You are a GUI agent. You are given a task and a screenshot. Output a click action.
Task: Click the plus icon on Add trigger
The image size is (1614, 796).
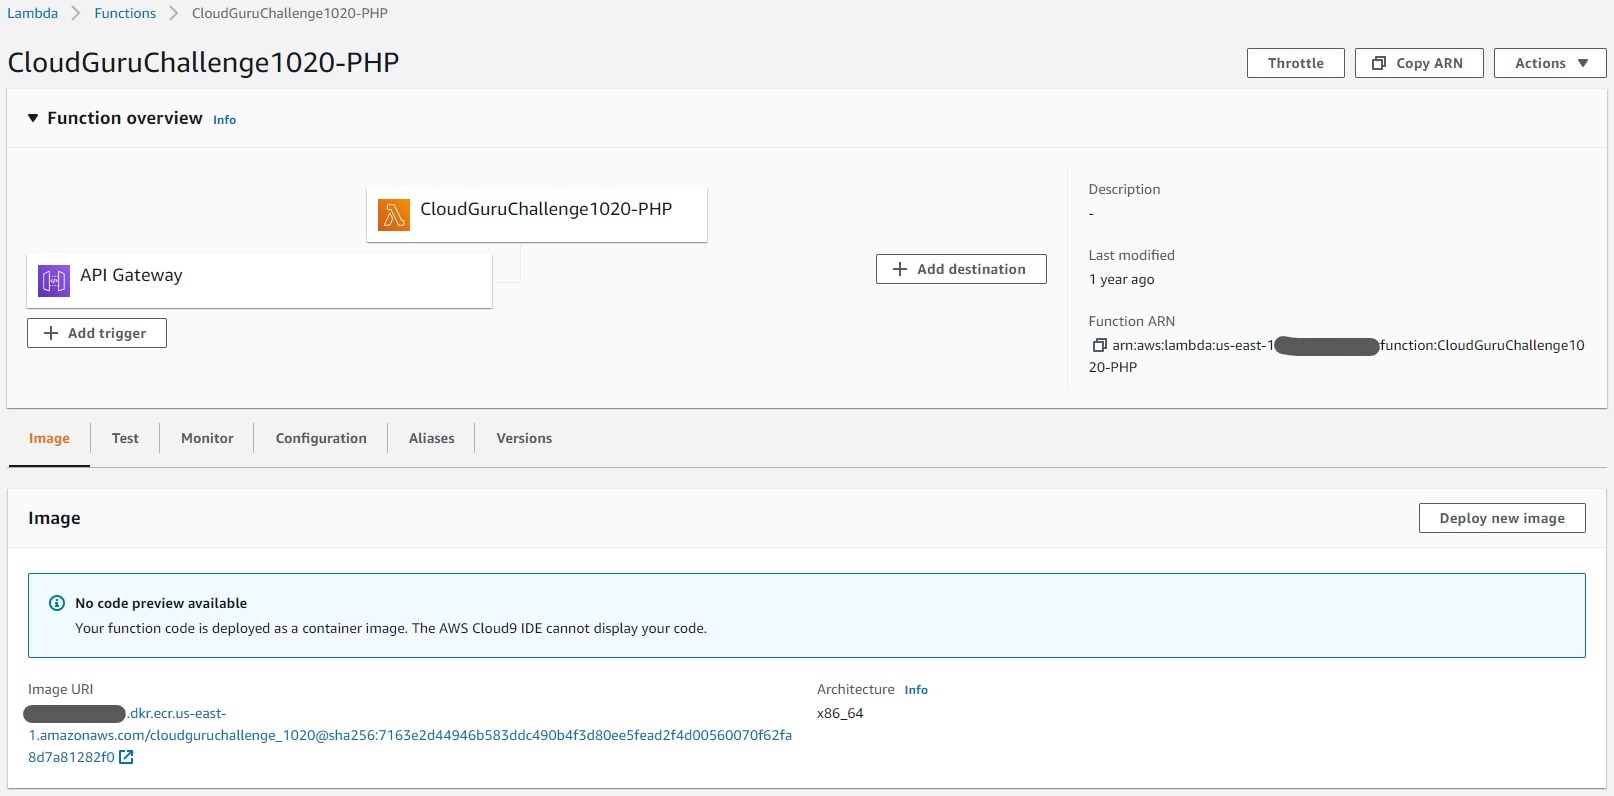tap(51, 333)
